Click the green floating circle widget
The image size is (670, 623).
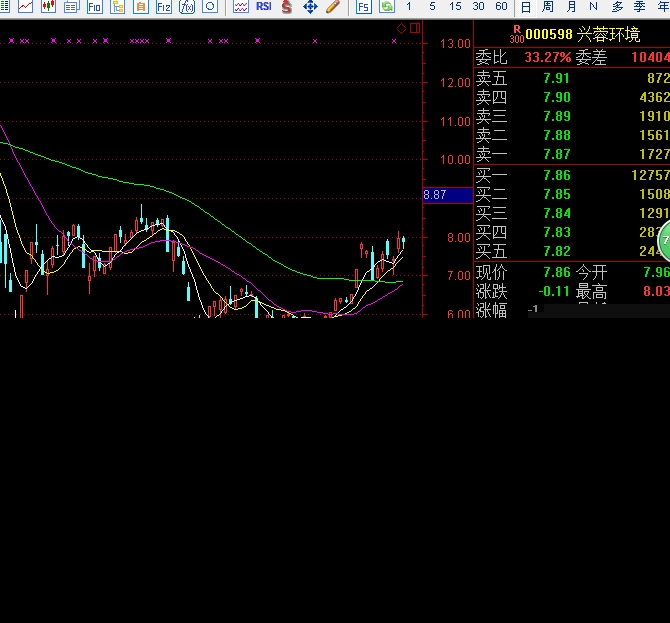pyautogui.click(x=664, y=241)
